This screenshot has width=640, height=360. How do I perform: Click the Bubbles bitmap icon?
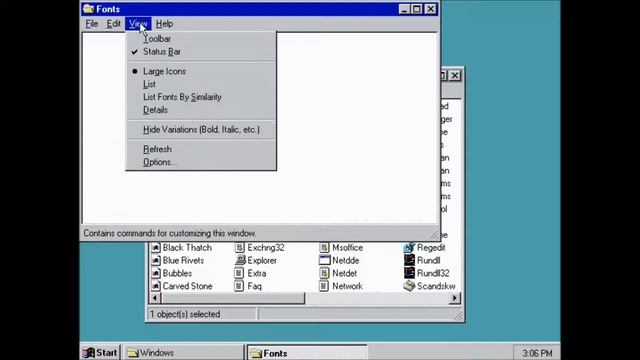click(156, 273)
